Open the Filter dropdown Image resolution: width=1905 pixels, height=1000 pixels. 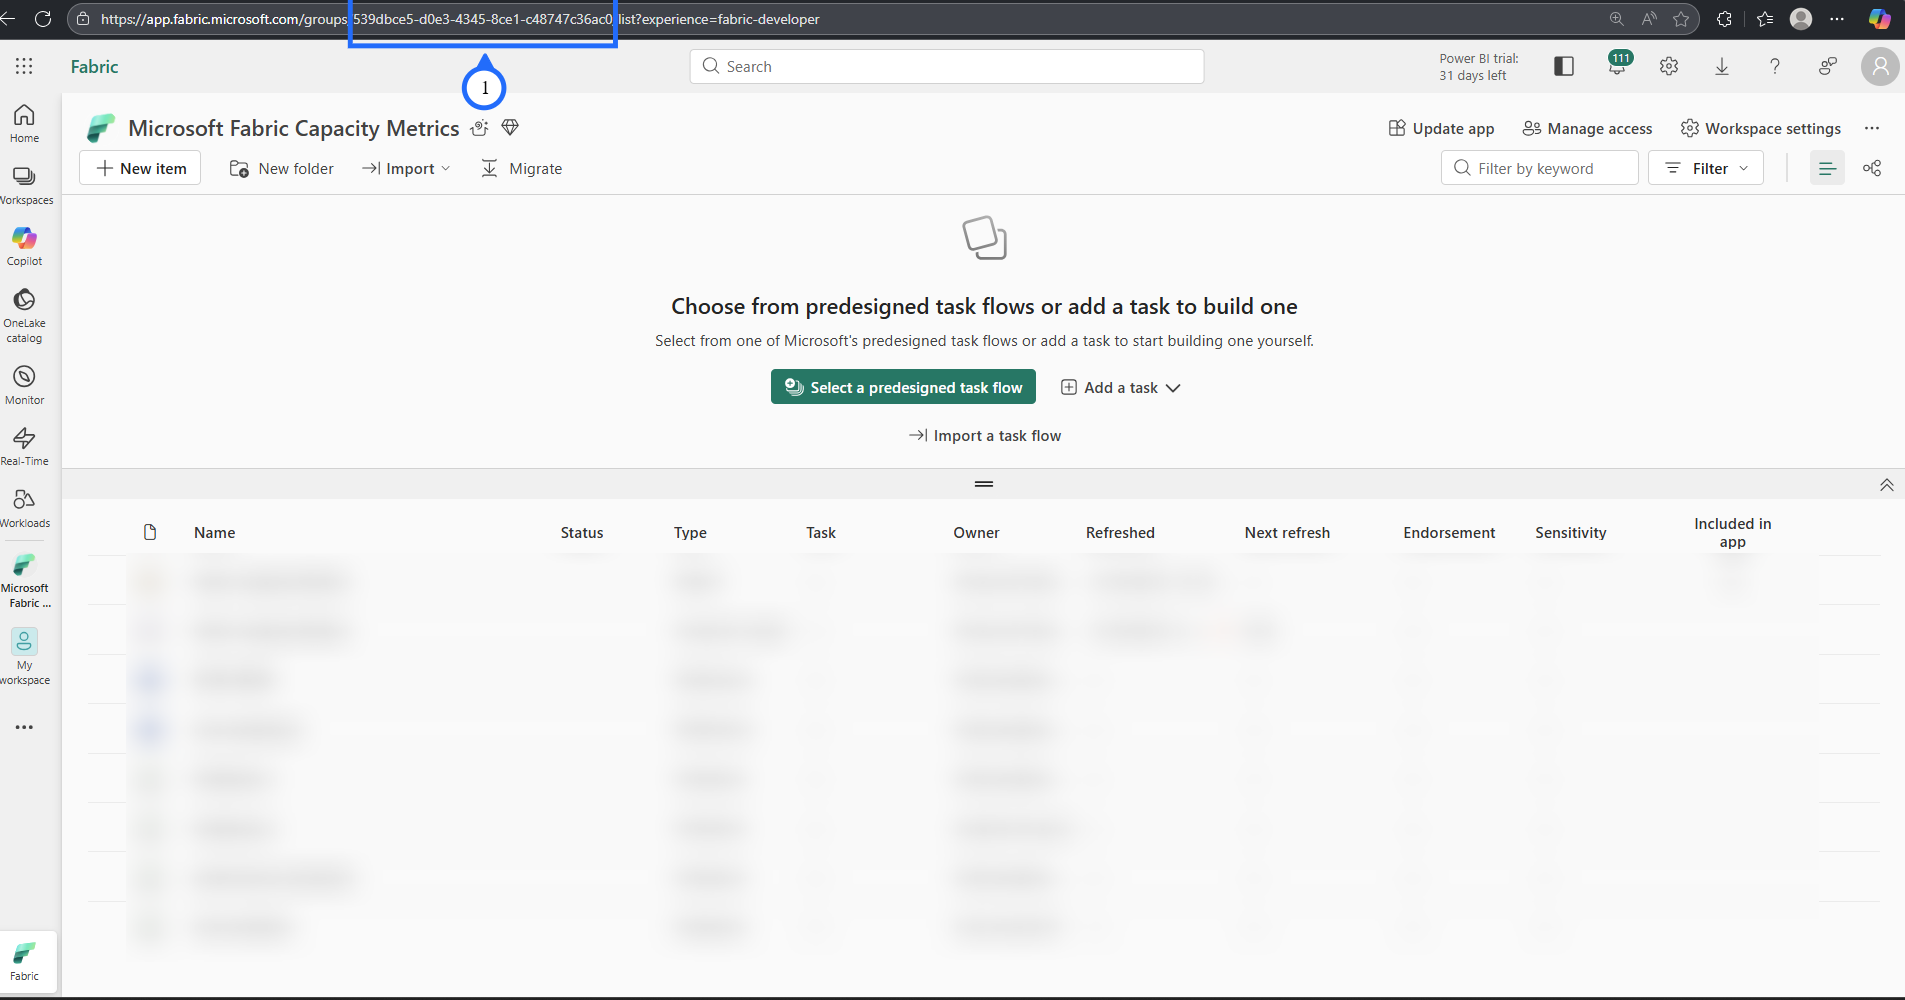(1706, 168)
